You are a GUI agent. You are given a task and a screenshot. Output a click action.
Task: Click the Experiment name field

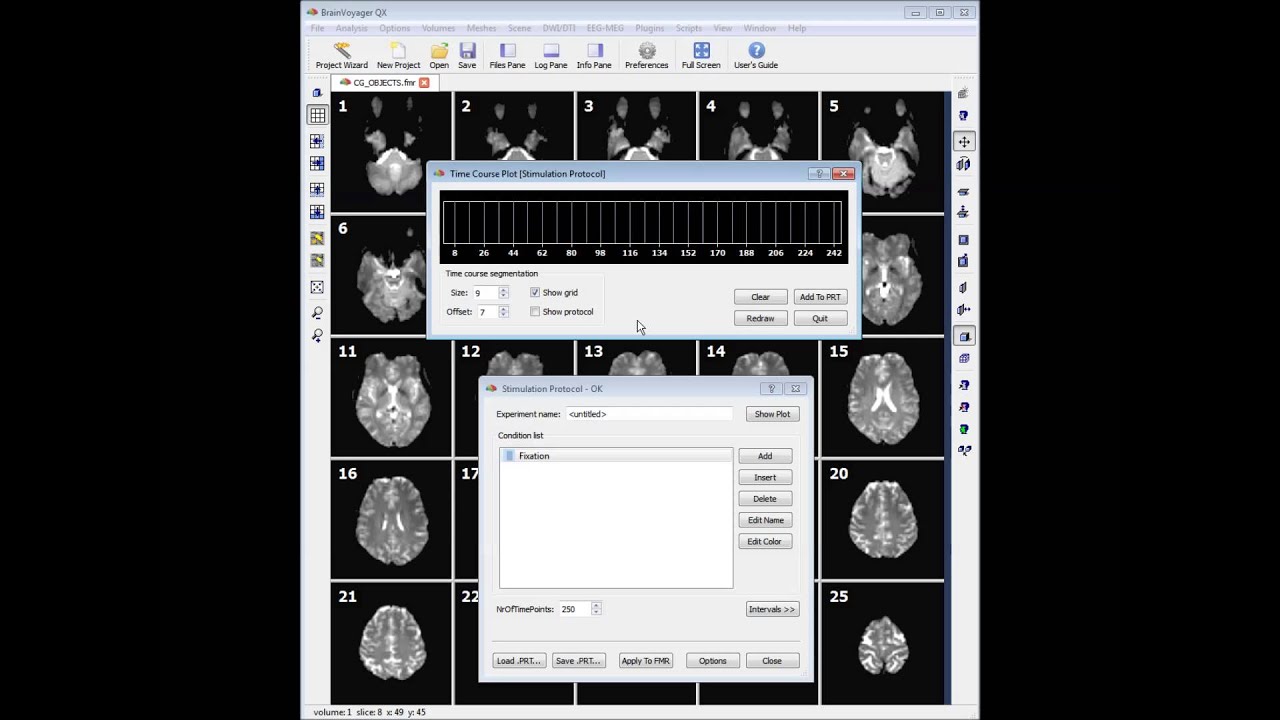click(x=649, y=414)
